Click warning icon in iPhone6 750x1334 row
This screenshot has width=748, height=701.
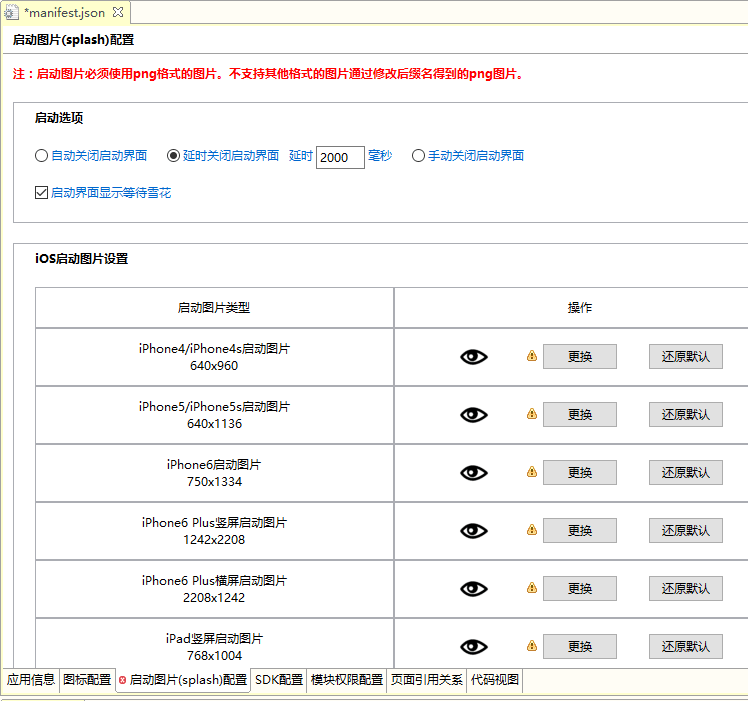coord(532,473)
